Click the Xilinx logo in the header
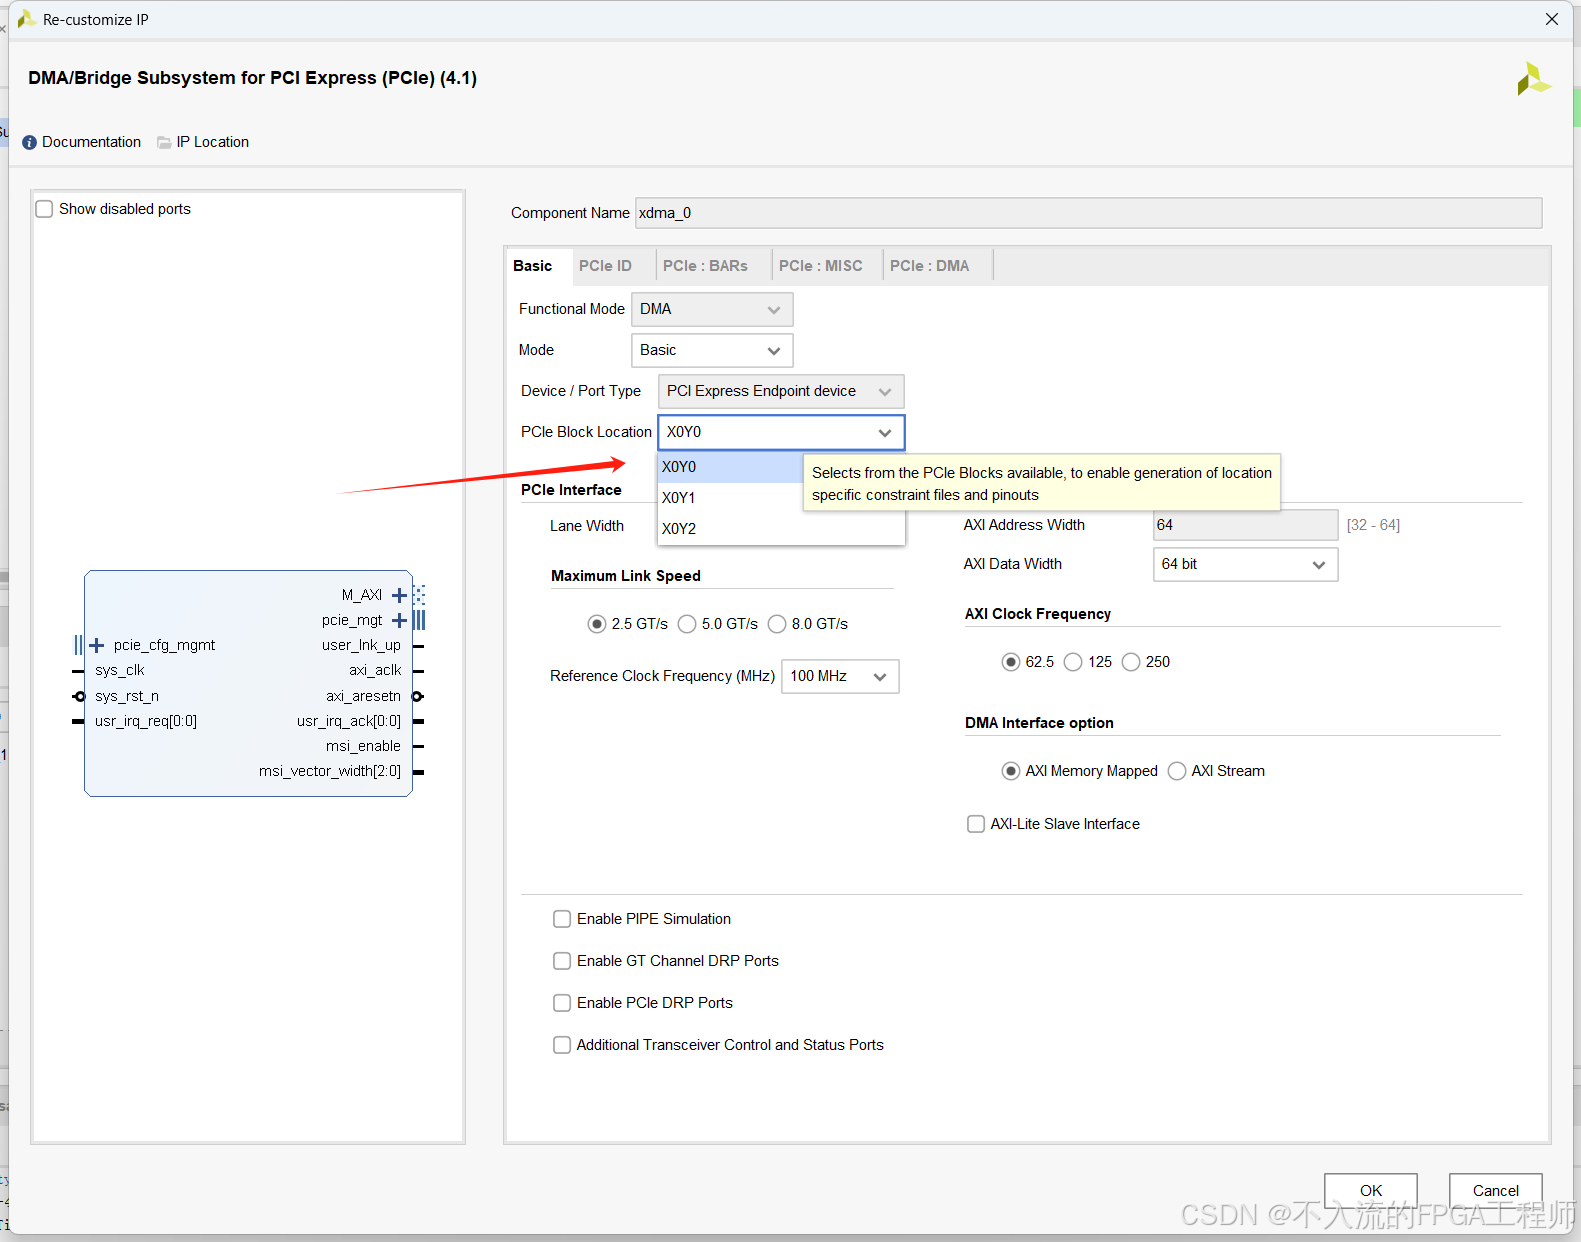 pyautogui.click(x=1533, y=79)
